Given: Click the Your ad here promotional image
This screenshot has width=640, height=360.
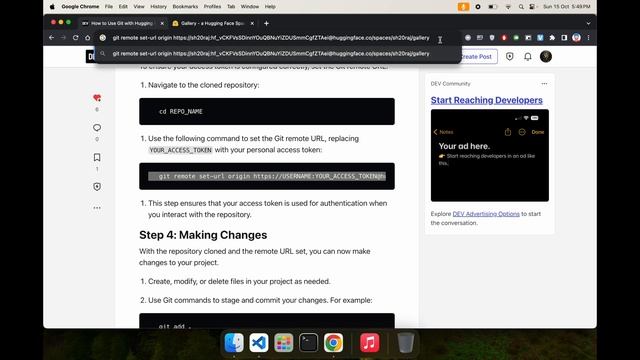Looking at the screenshot, I should 490,156.
